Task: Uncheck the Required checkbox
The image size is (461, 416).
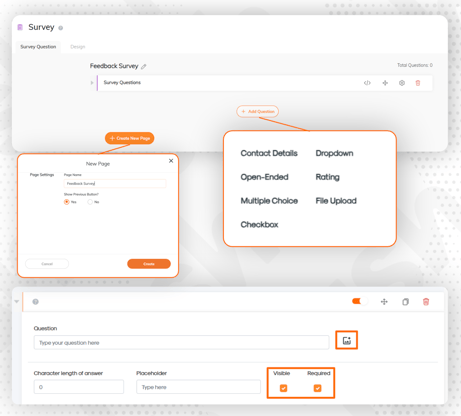Action: [x=317, y=388]
